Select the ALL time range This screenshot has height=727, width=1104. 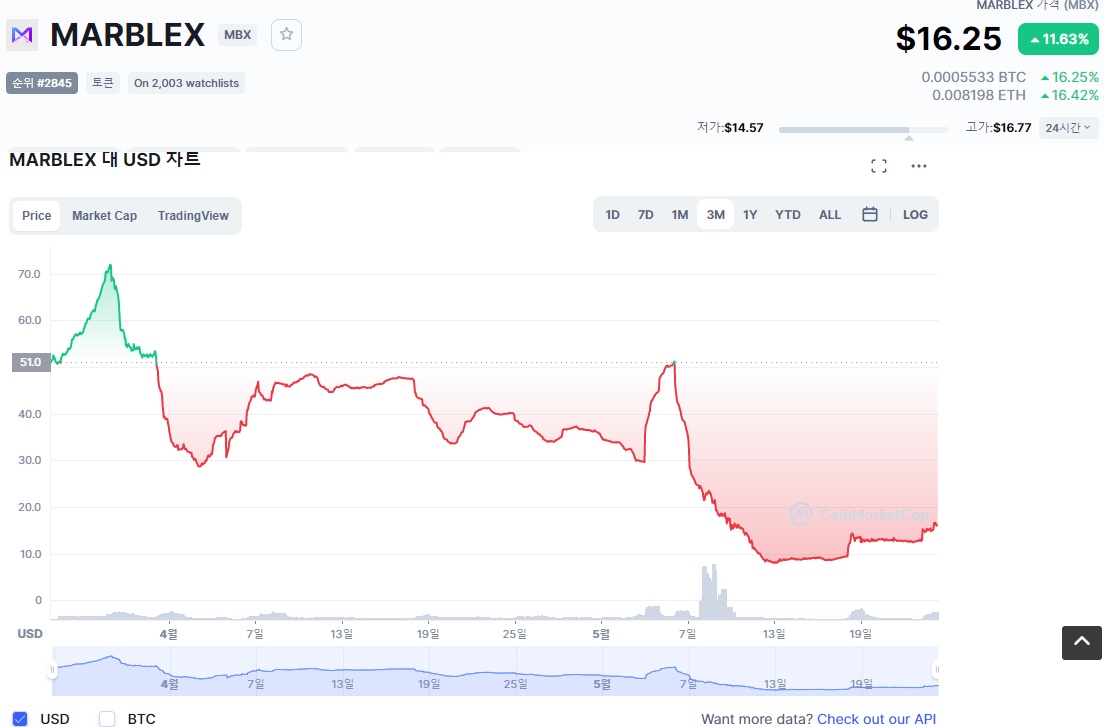pyautogui.click(x=830, y=215)
